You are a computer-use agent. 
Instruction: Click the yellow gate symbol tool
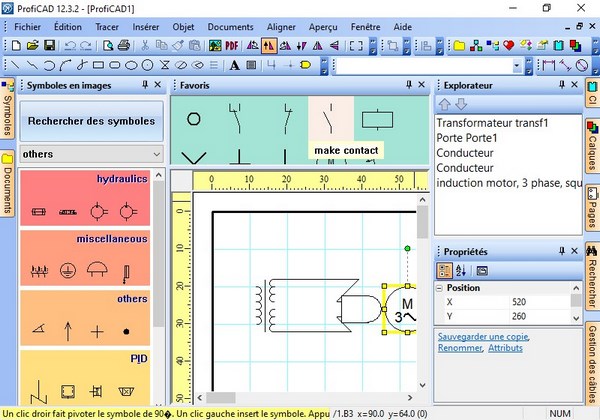(305, 65)
